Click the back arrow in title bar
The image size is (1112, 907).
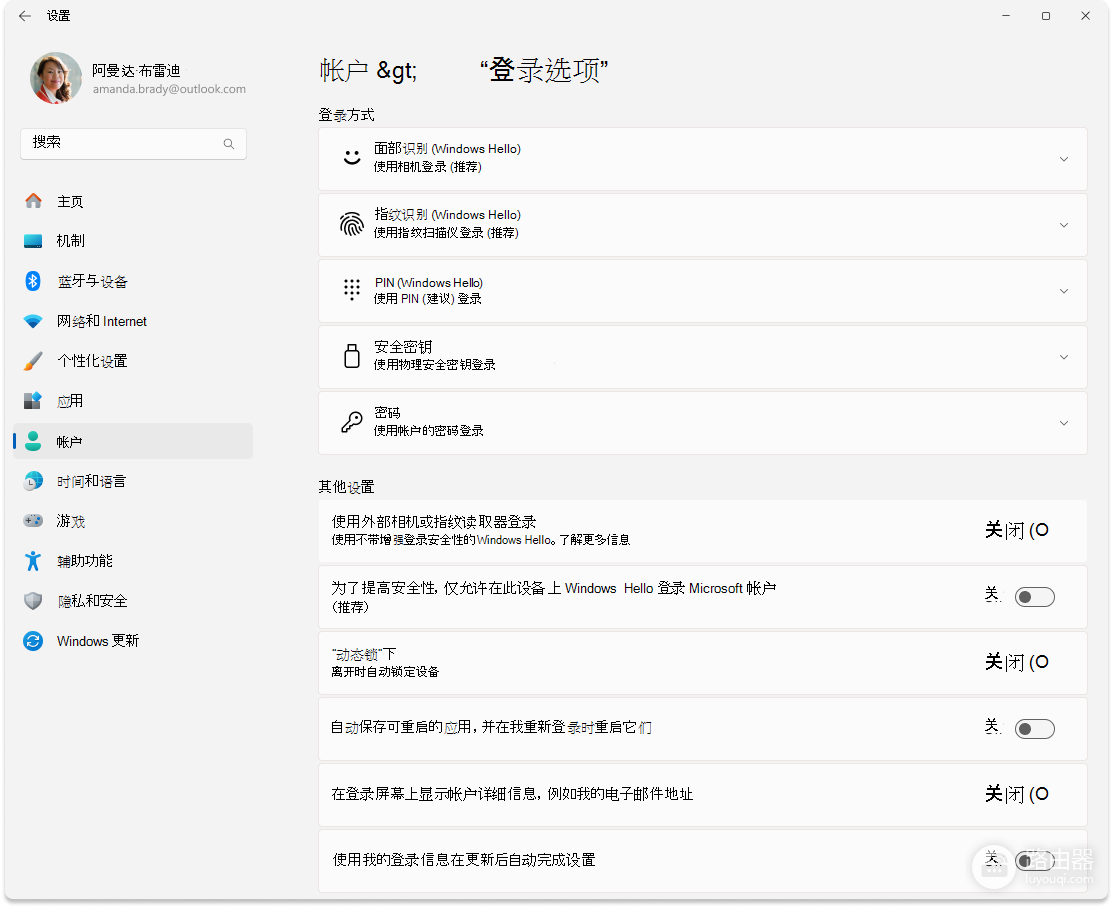click(x=25, y=16)
